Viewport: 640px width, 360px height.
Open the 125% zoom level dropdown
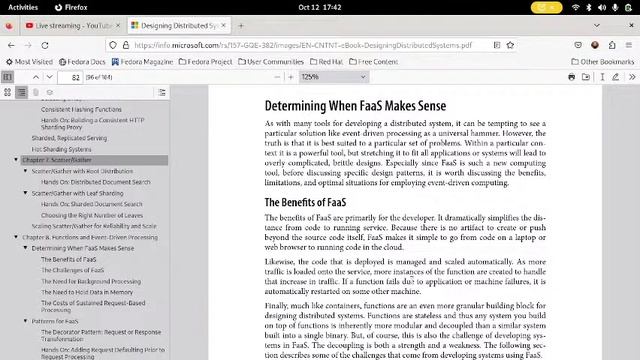[334, 77]
